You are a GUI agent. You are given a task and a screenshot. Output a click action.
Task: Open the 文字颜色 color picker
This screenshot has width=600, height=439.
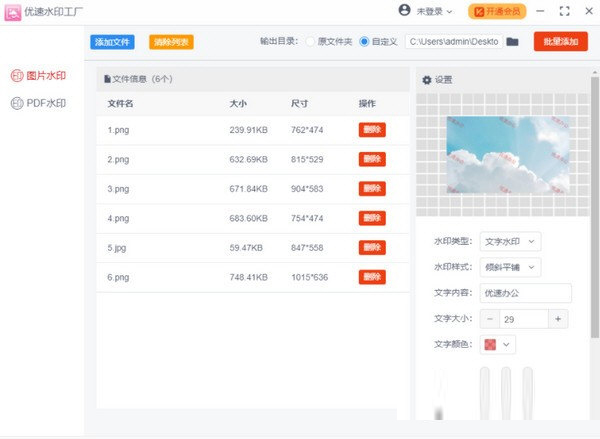point(498,345)
